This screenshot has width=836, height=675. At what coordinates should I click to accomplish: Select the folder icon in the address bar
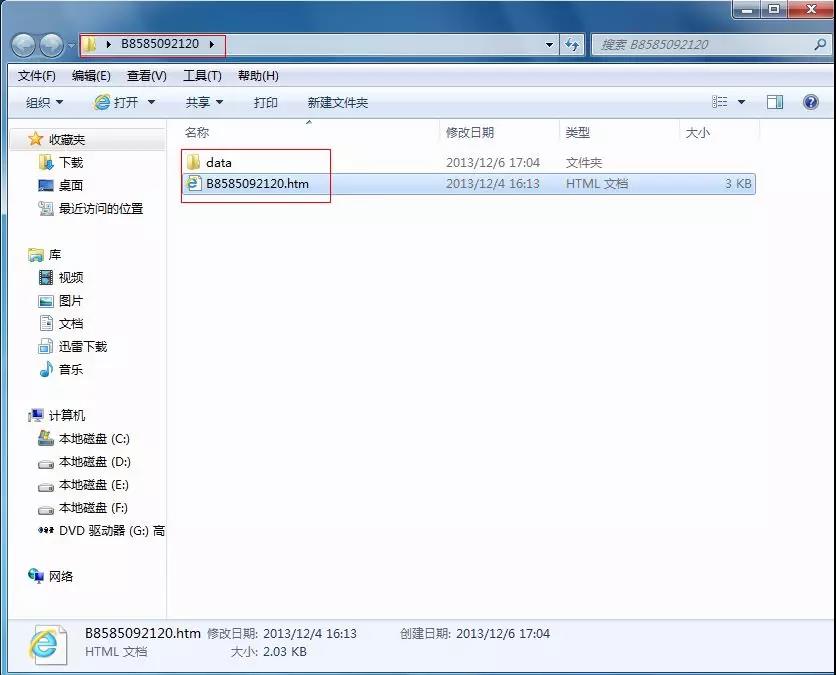(90, 44)
